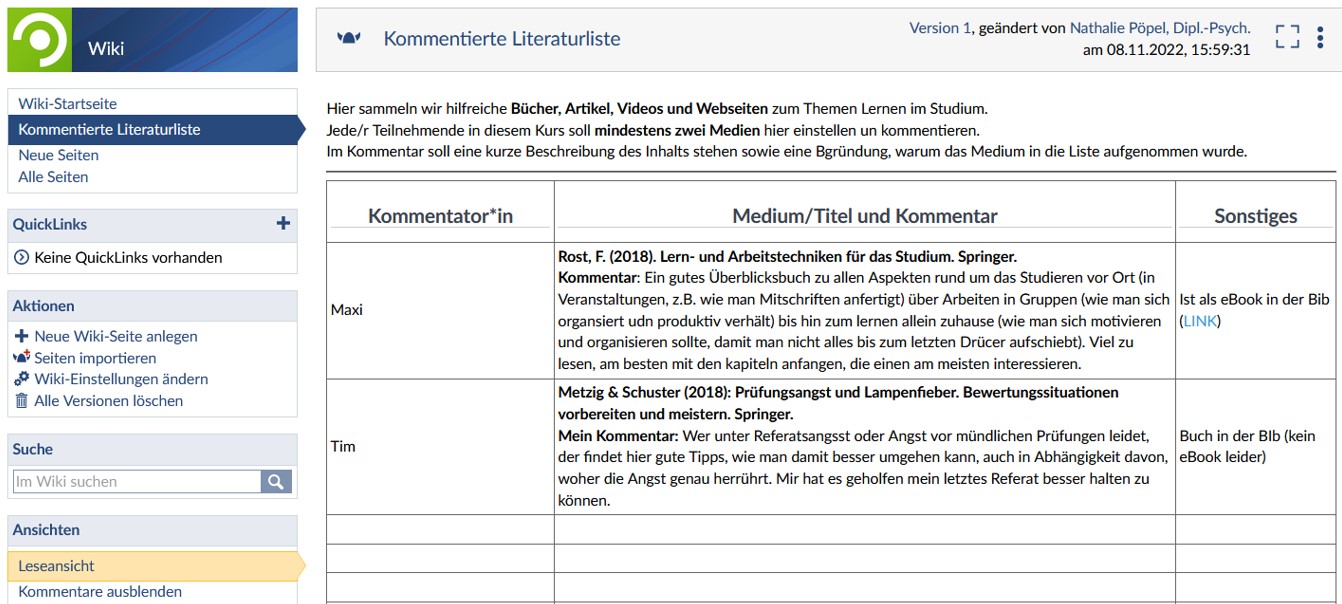Focus the Im Wiki suchen field

tap(136, 482)
